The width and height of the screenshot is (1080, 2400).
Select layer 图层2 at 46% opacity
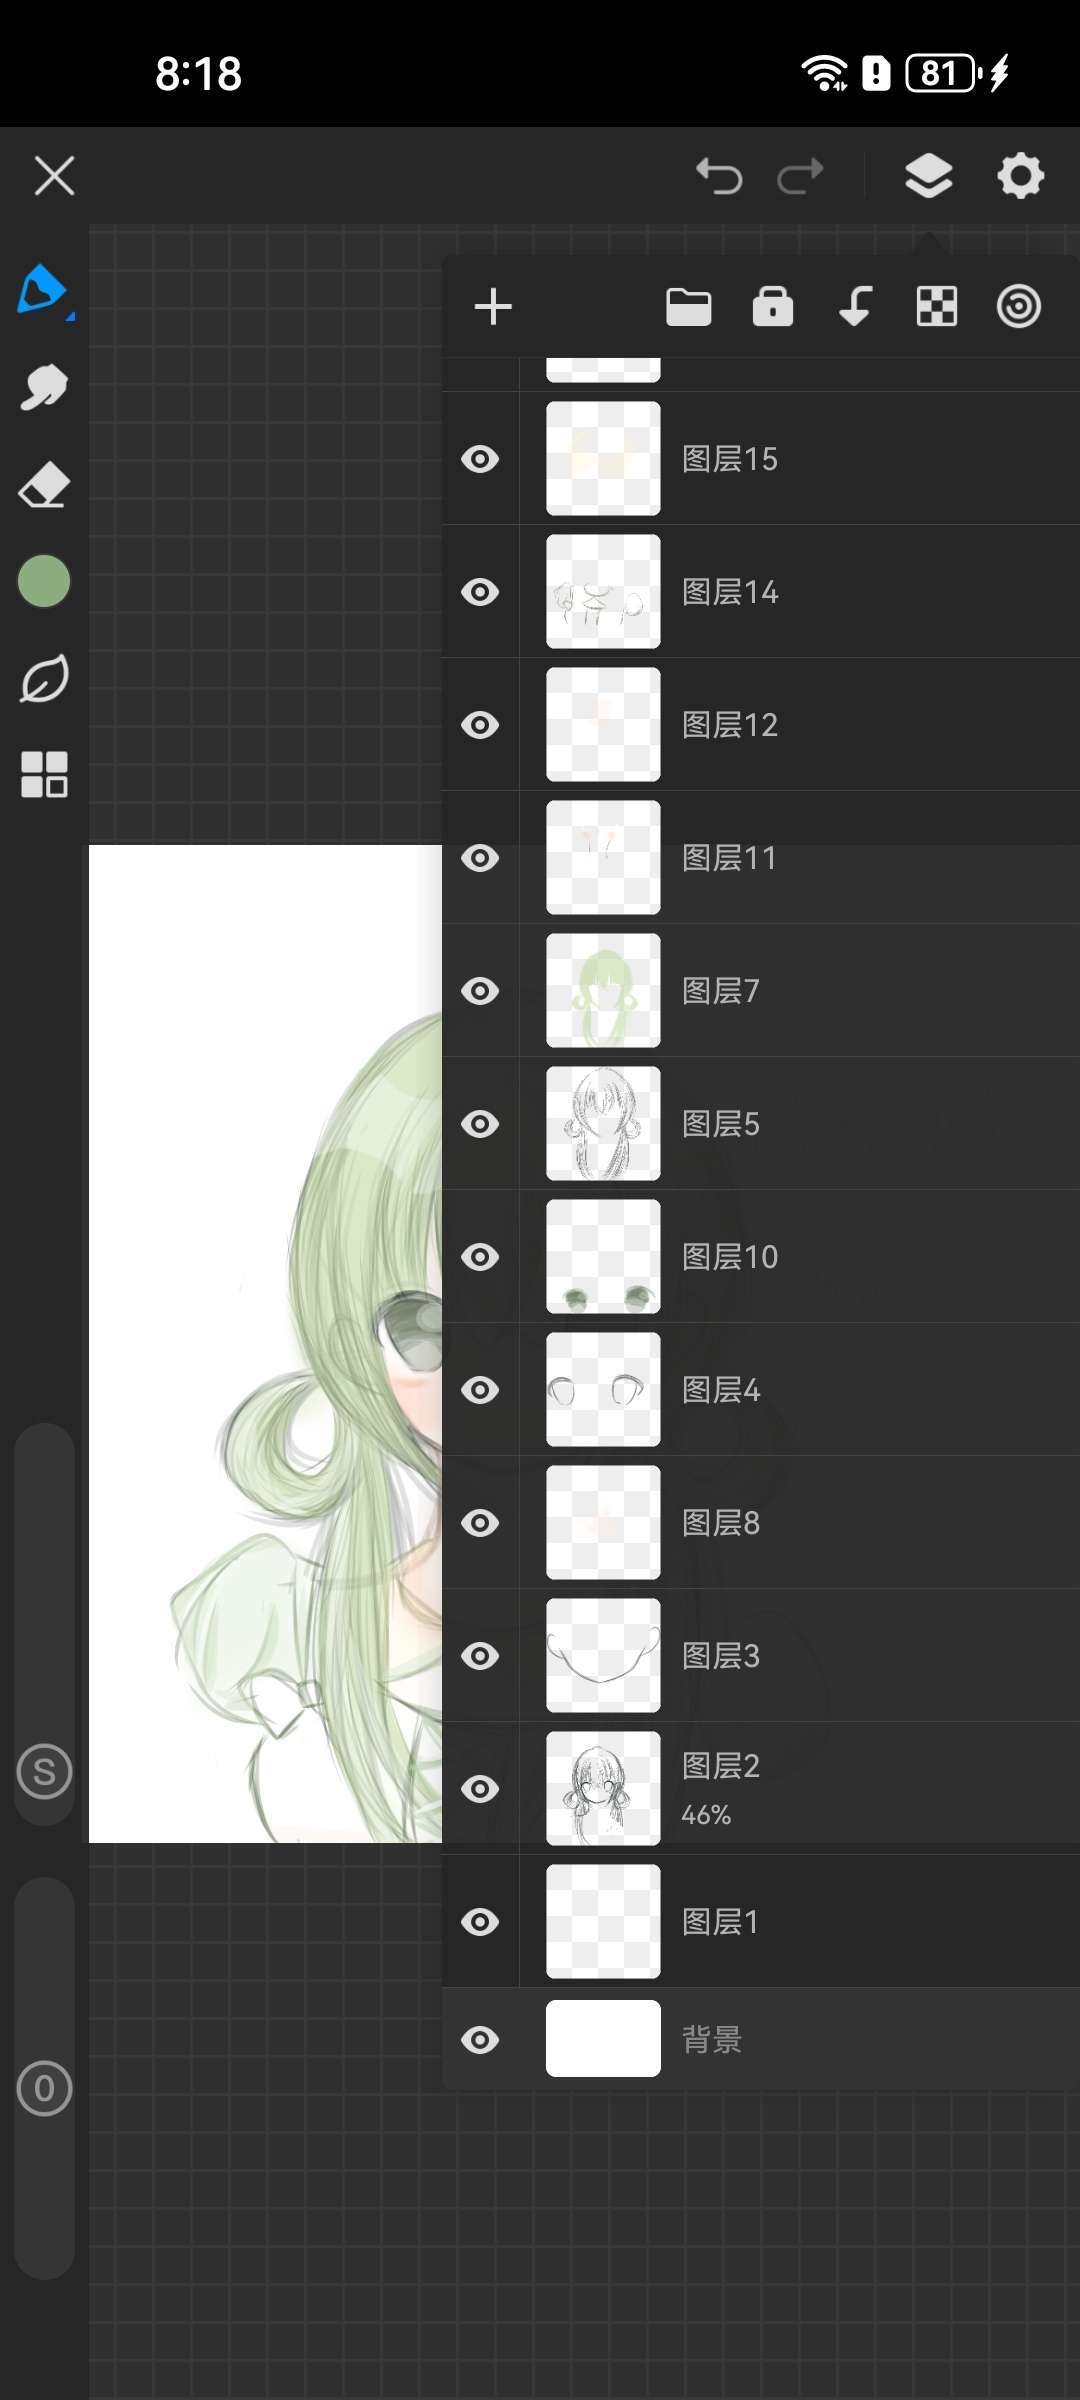click(x=800, y=1788)
